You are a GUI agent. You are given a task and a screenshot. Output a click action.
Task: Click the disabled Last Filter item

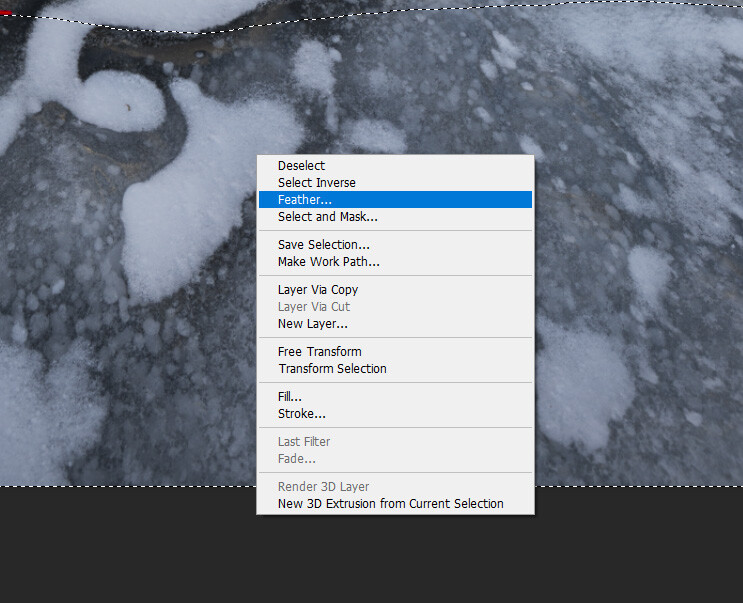(x=395, y=441)
